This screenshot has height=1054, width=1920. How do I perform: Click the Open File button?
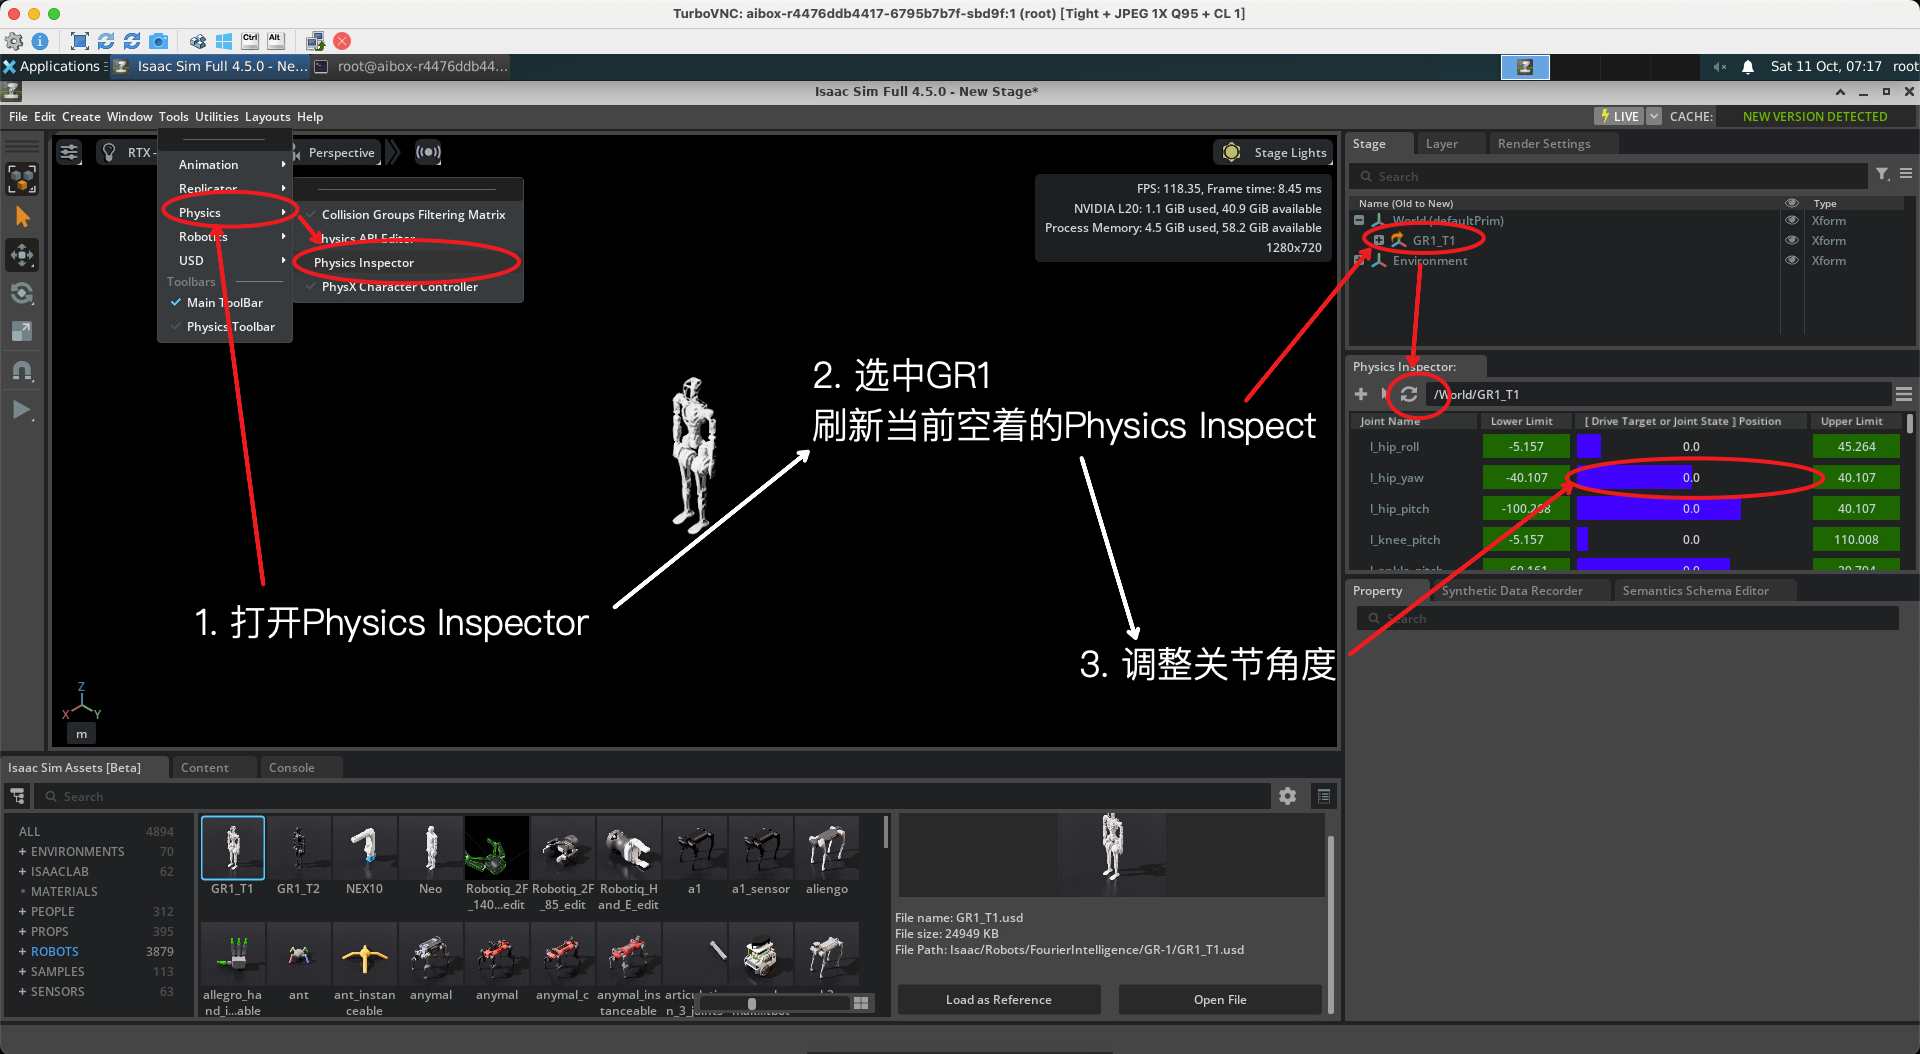click(x=1219, y=999)
